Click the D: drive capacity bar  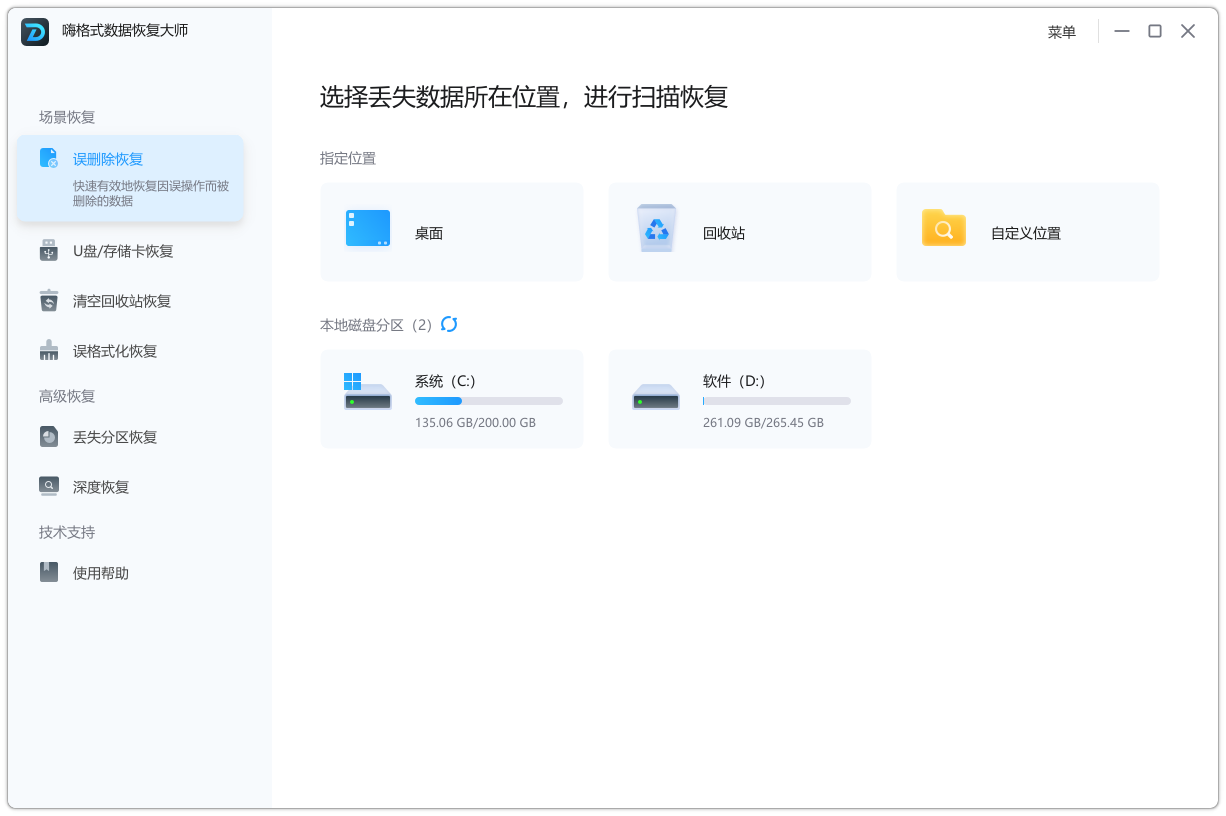(776, 401)
